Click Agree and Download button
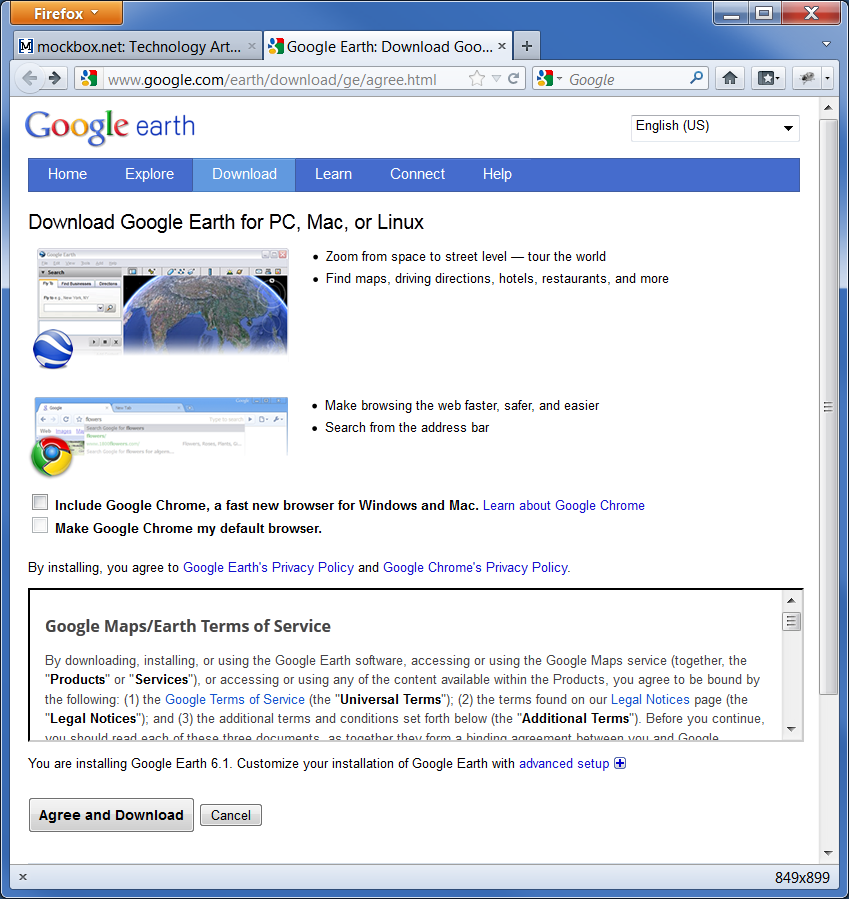 coord(111,815)
